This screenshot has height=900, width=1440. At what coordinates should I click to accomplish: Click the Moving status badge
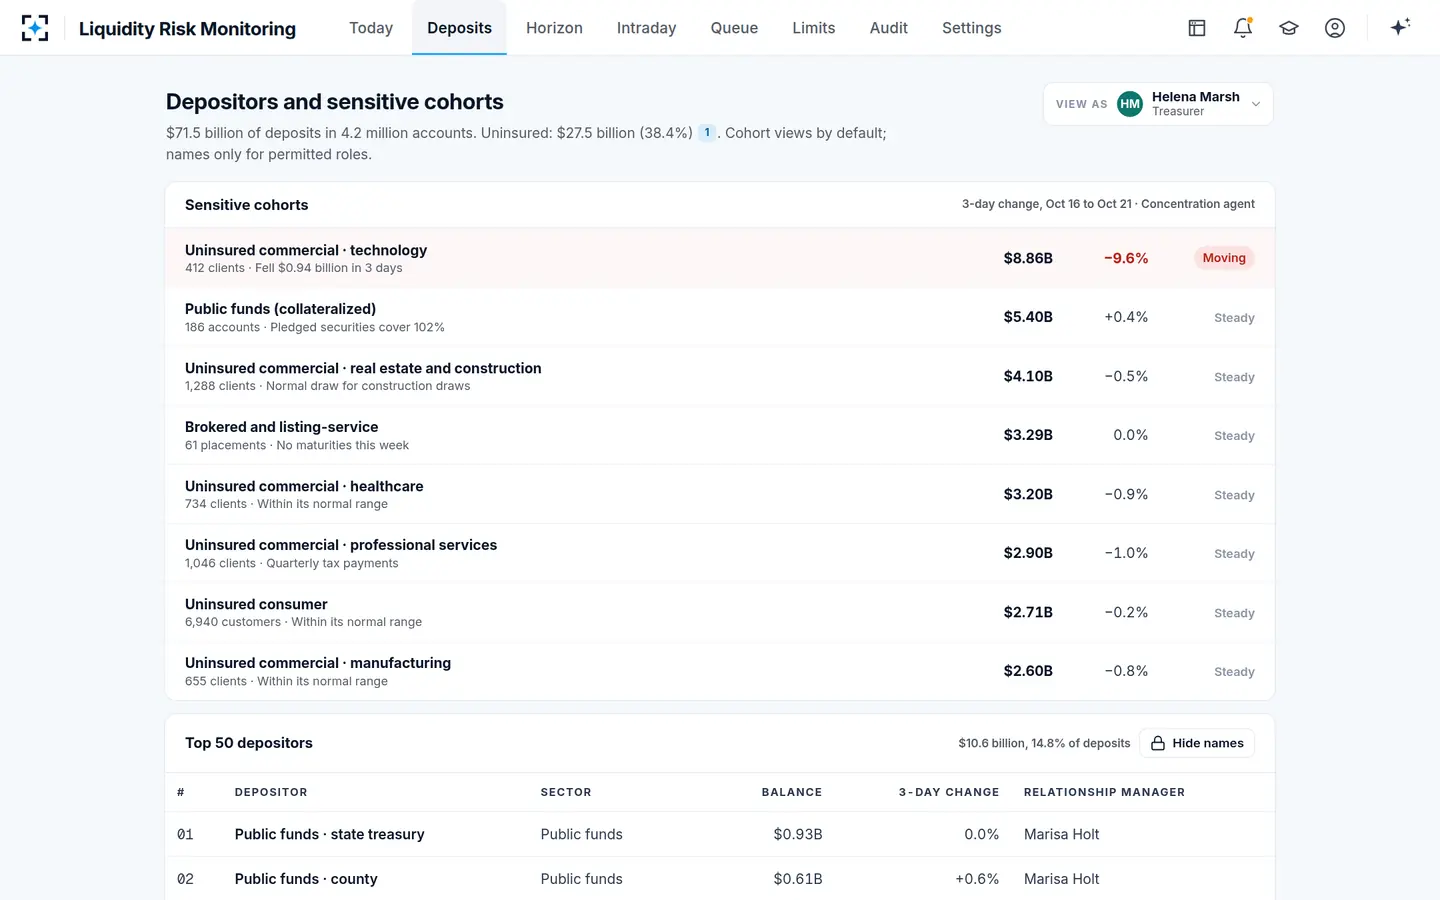coord(1224,258)
